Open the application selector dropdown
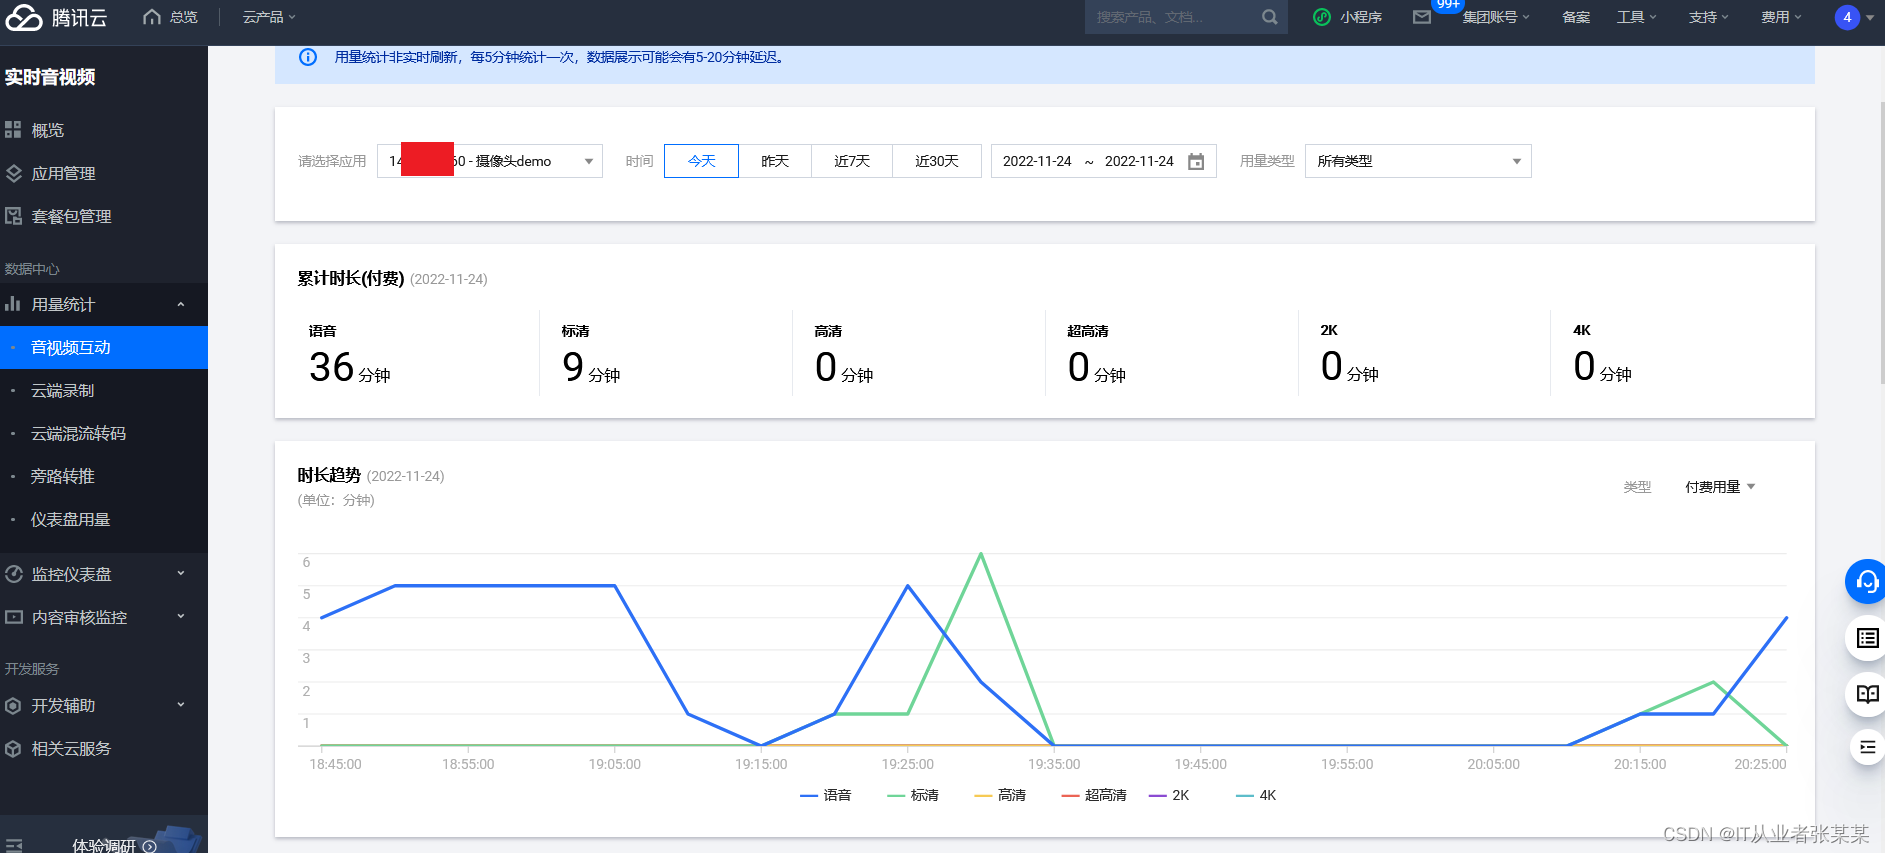 [490, 161]
